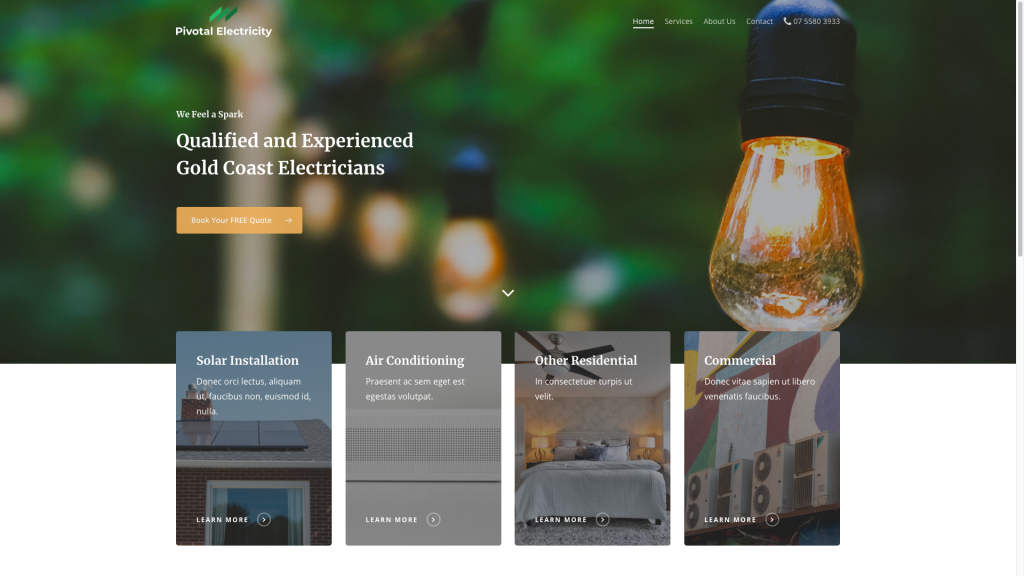Click the page's vertical scrollbar thumb
The height and width of the screenshot is (576, 1024).
pos(1020,128)
